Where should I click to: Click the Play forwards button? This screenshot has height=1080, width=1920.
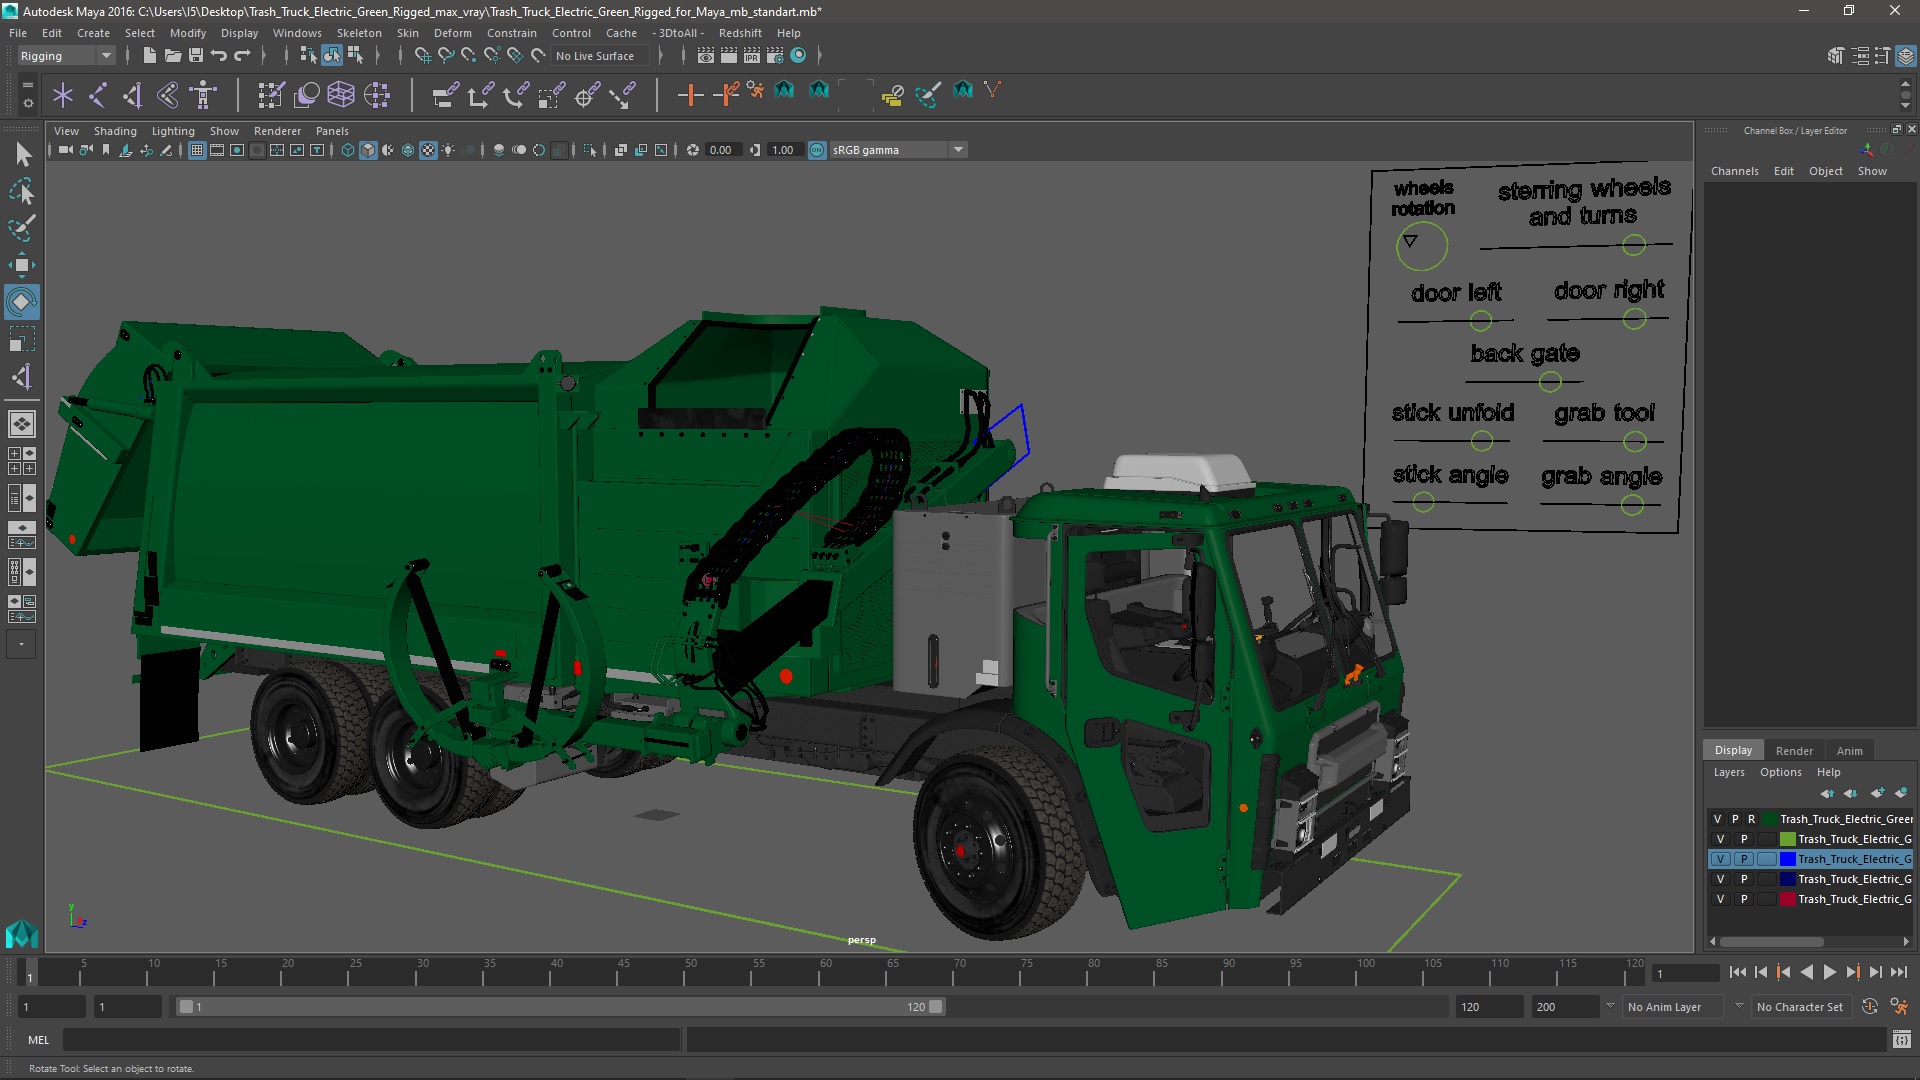click(1829, 972)
